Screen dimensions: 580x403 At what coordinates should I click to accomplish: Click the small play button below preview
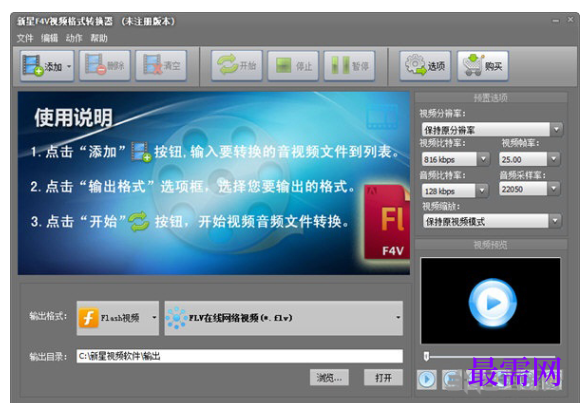pyautogui.click(x=427, y=379)
